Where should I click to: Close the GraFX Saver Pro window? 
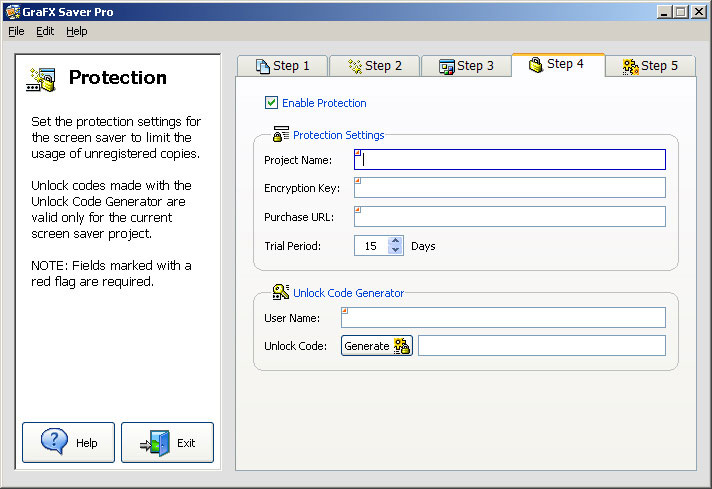click(x=698, y=12)
